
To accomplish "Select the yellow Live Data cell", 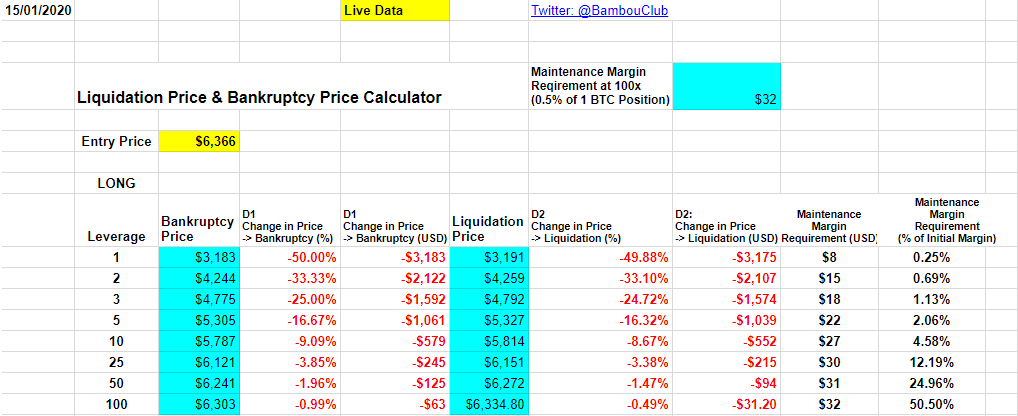I will click(395, 10).
